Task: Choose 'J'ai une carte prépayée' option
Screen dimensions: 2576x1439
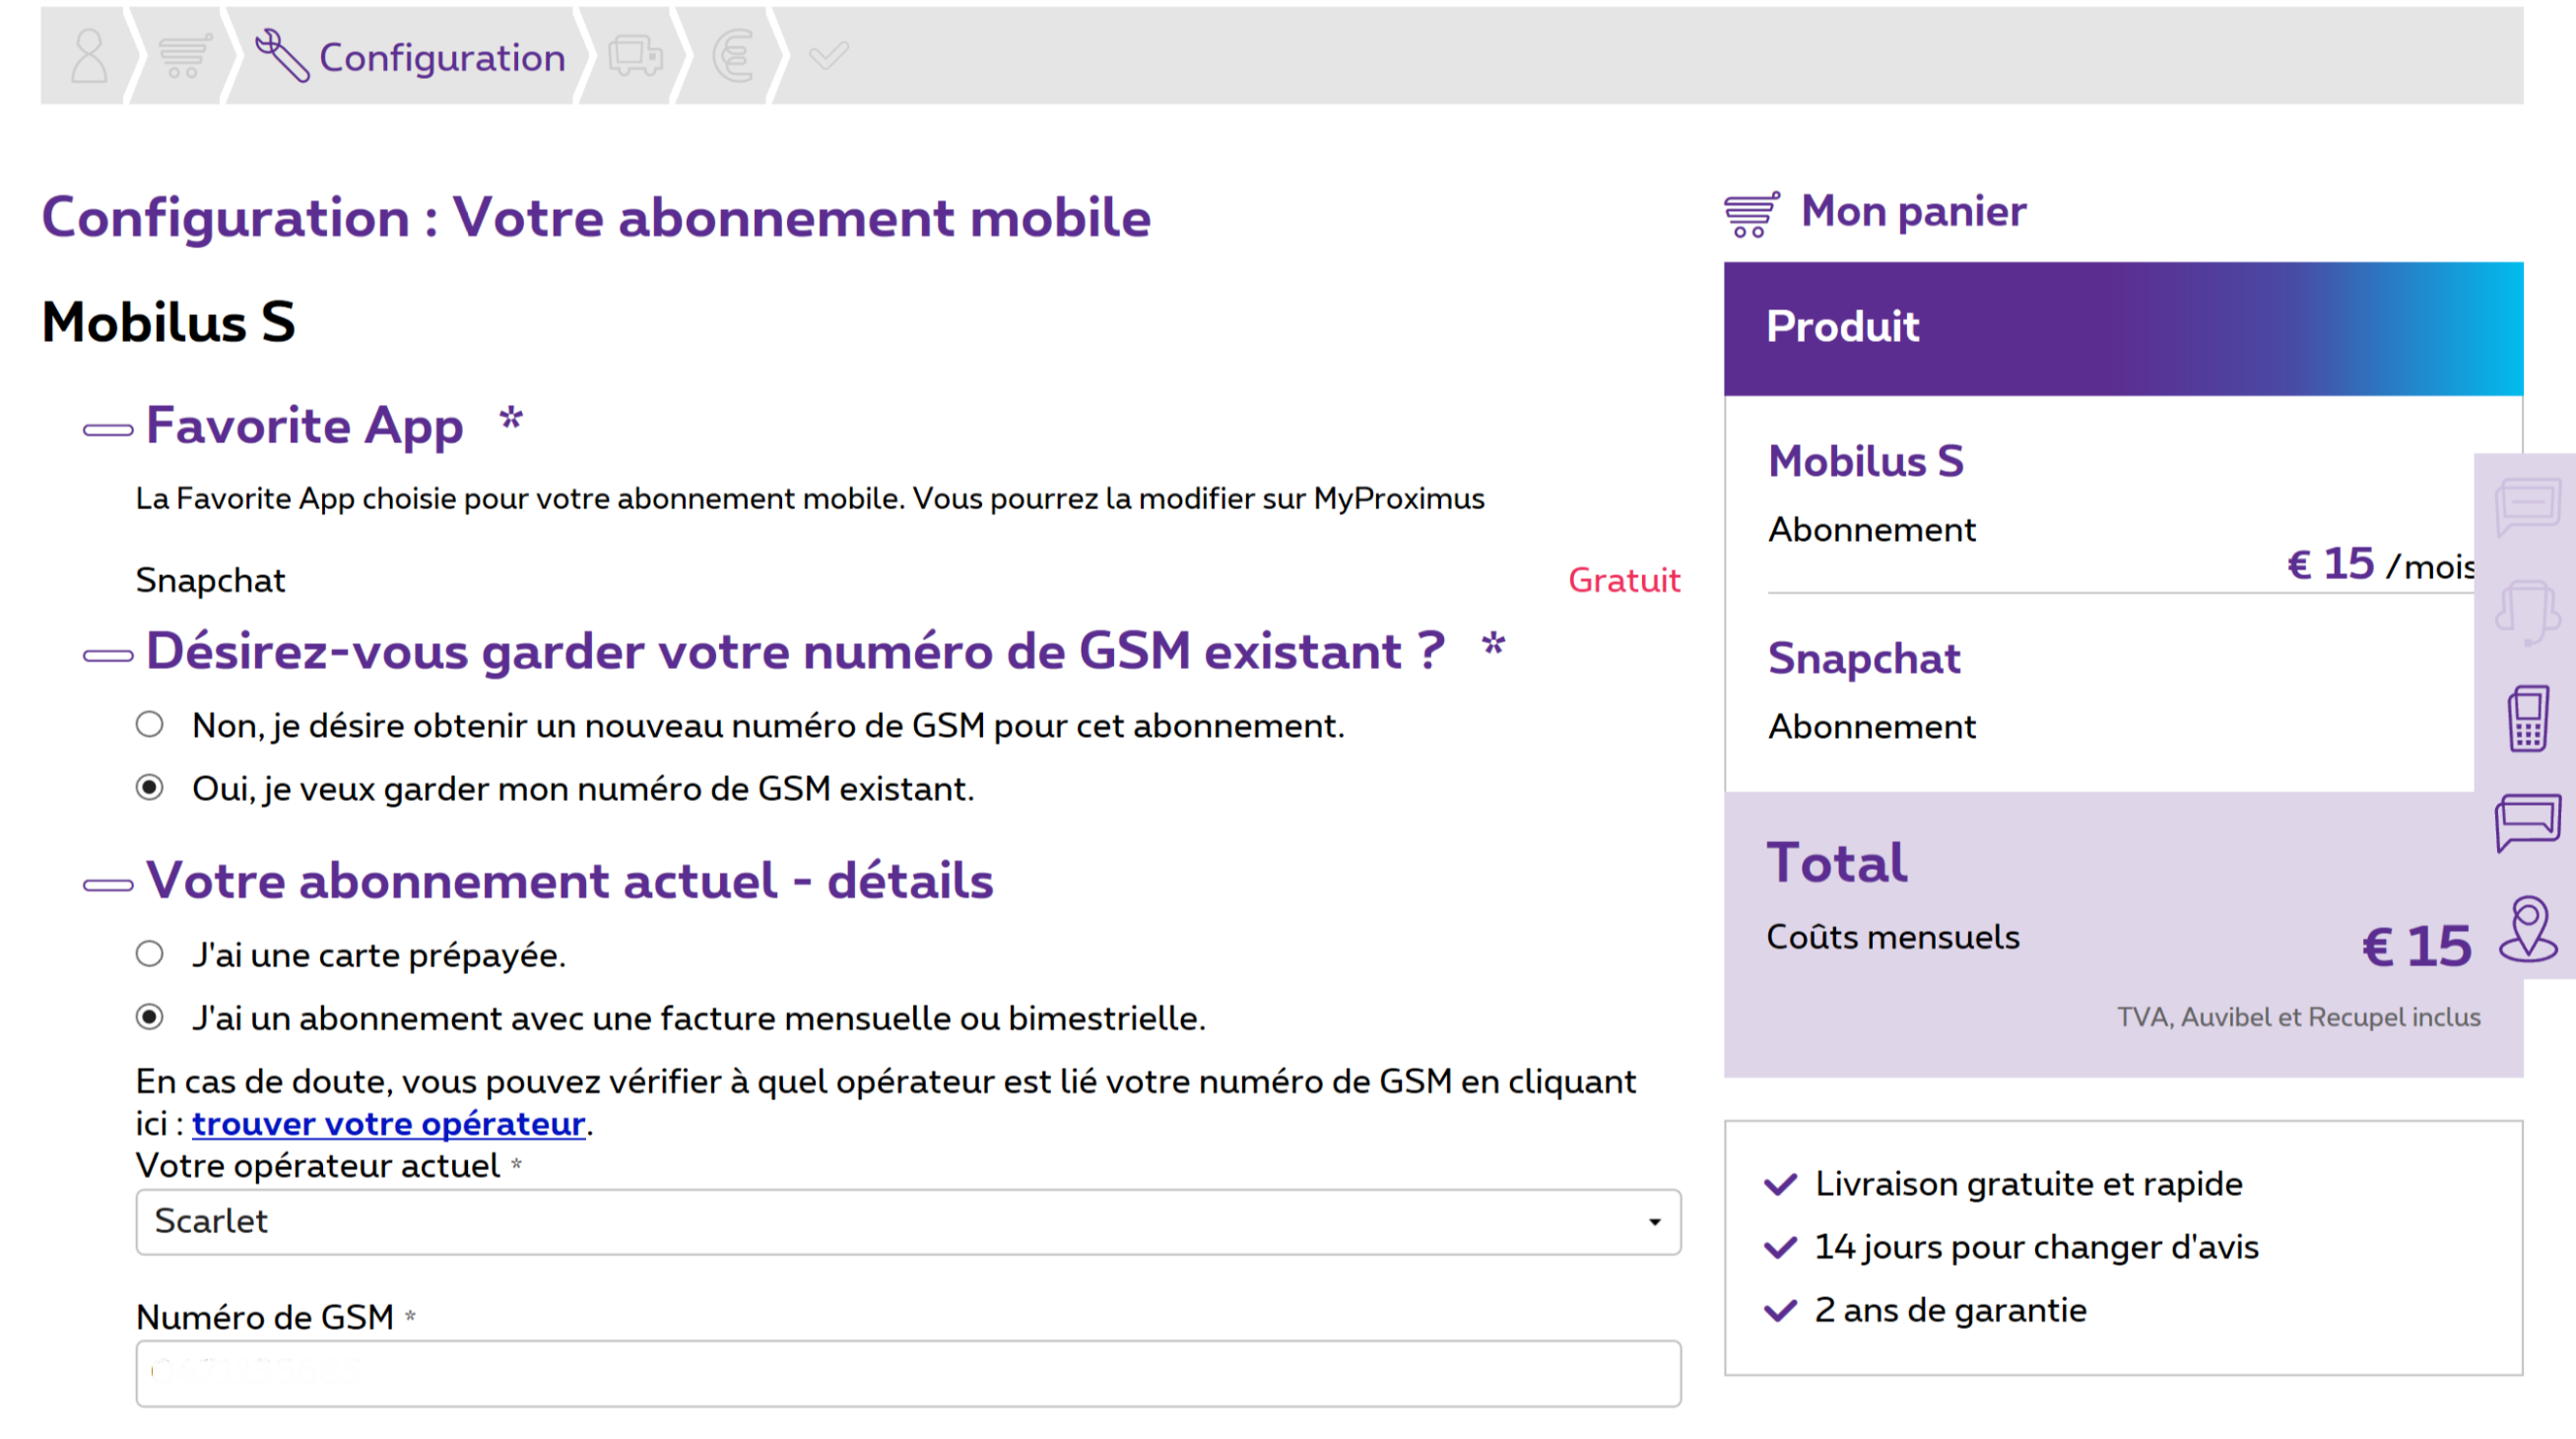Action: 150,955
